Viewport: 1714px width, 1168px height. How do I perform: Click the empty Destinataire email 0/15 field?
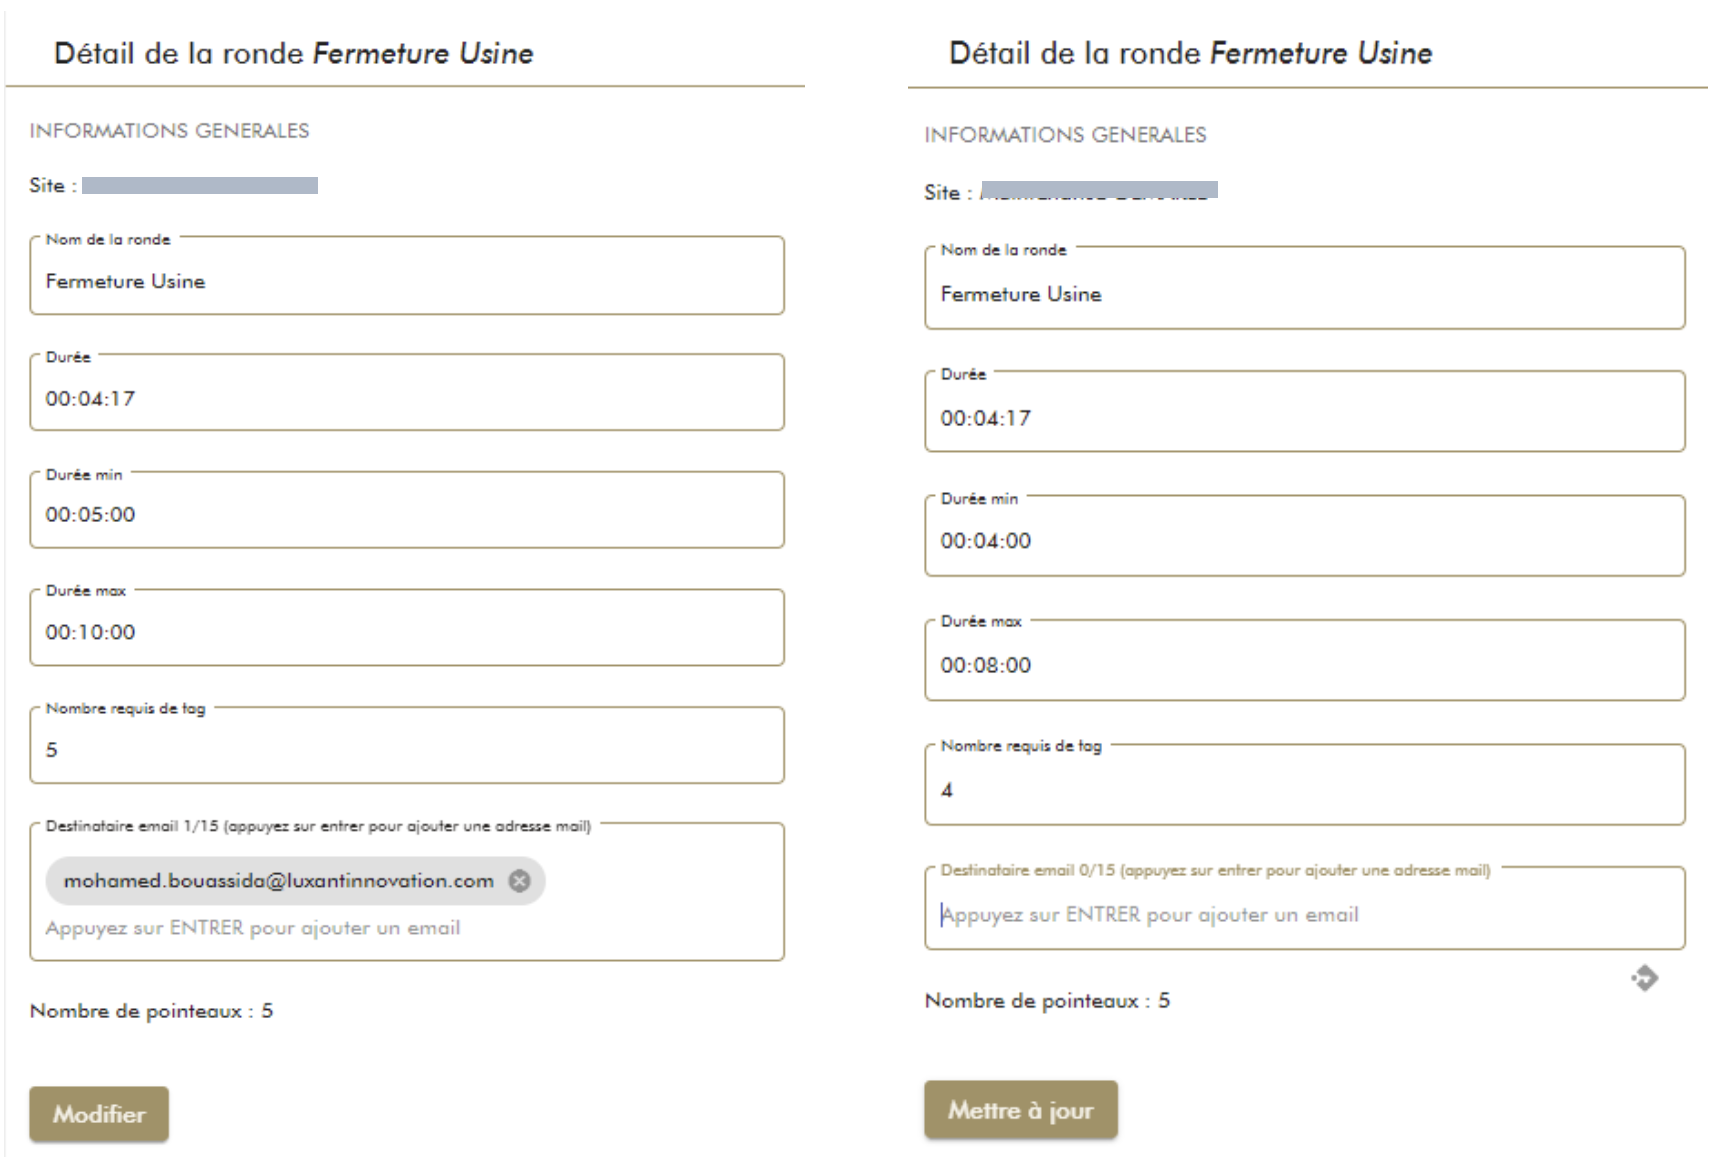1303,914
